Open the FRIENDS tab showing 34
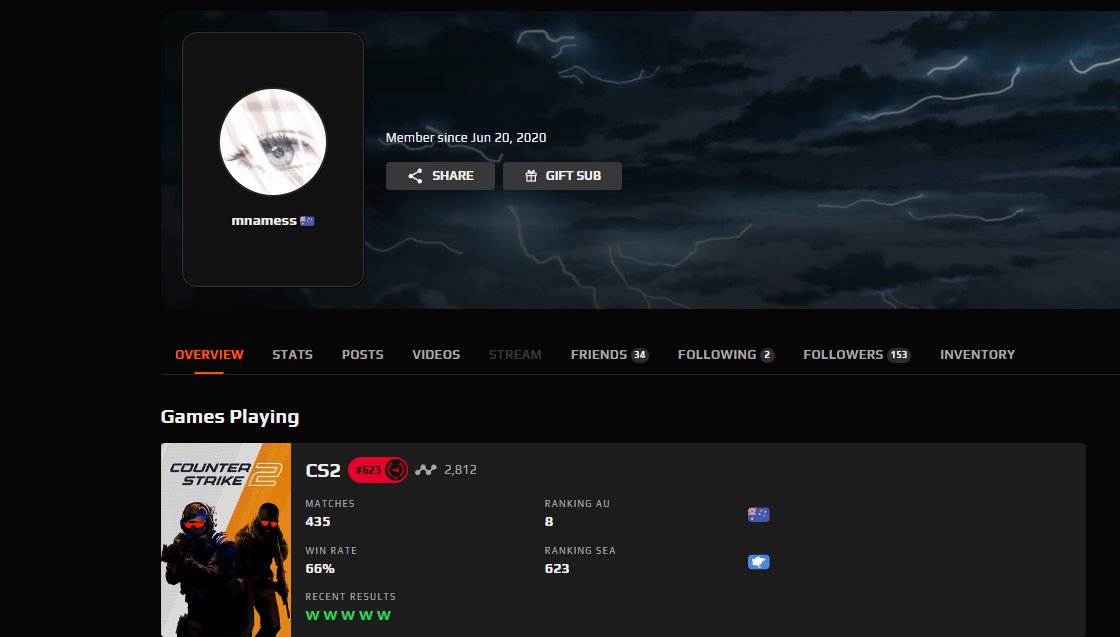Screen dimensions: 1120x637 (x=608, y=354)
